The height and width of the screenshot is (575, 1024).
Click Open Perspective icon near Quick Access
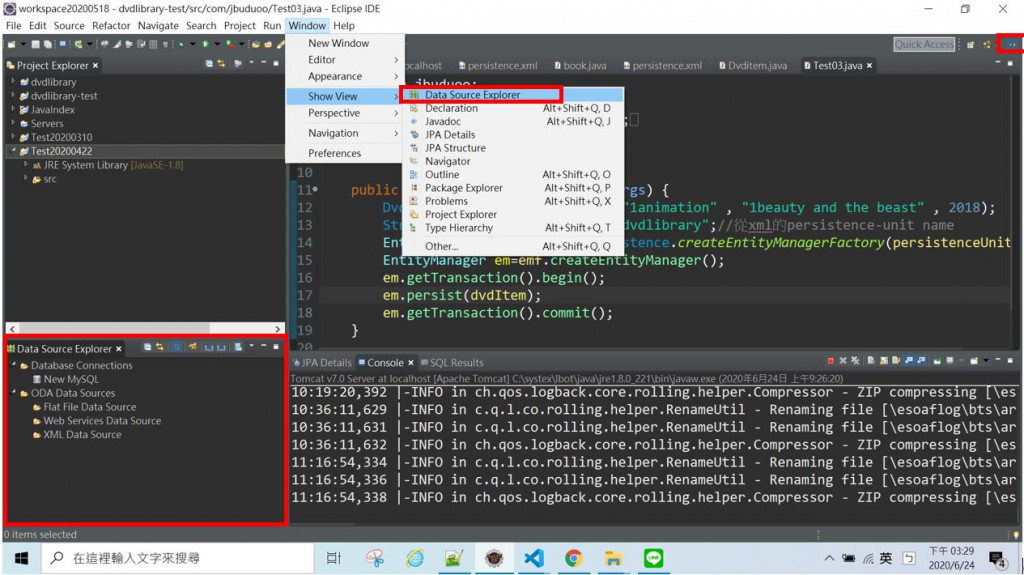970,44
